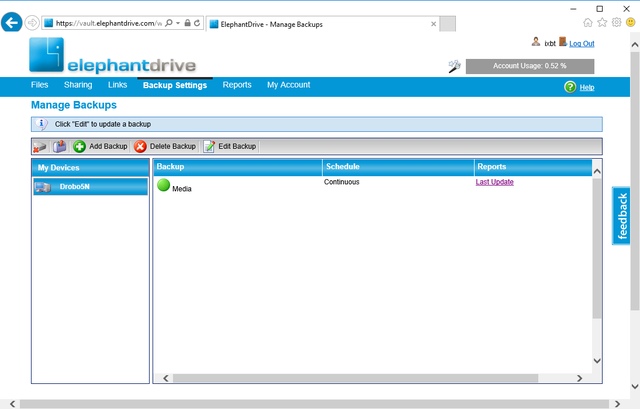Screen dimensions: 640x409
Task: Close the ElephantDrive browser tab
Action: pos(433,24)
